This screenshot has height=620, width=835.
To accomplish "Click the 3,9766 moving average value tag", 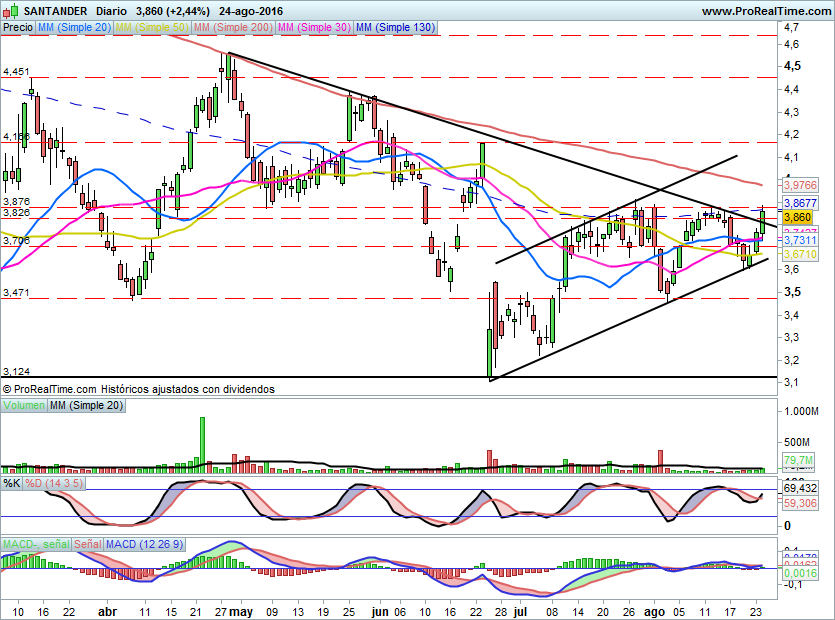I will pos(799,185).
